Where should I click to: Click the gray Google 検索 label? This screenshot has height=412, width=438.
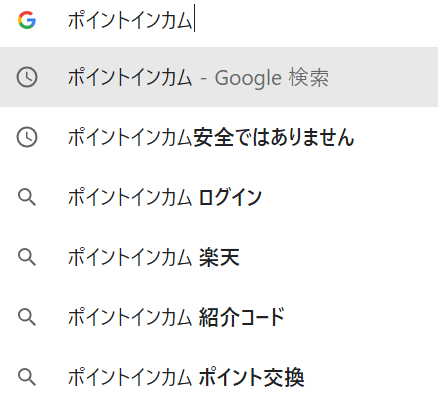[272, 78]
